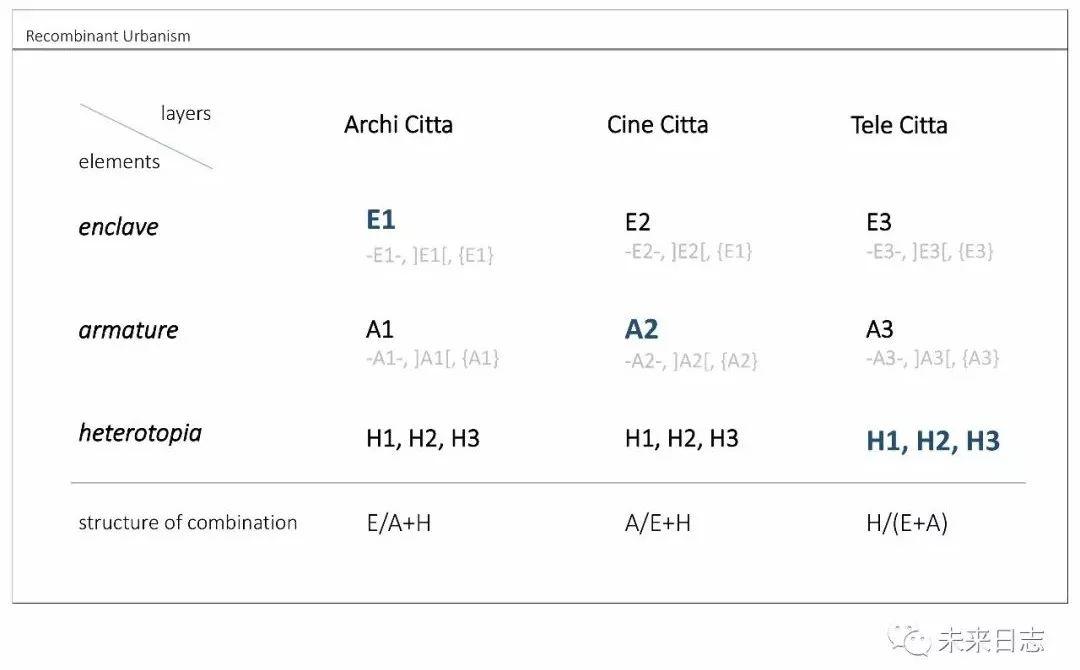
Task: Click the armature row label
Action: [x=129, y=330]
